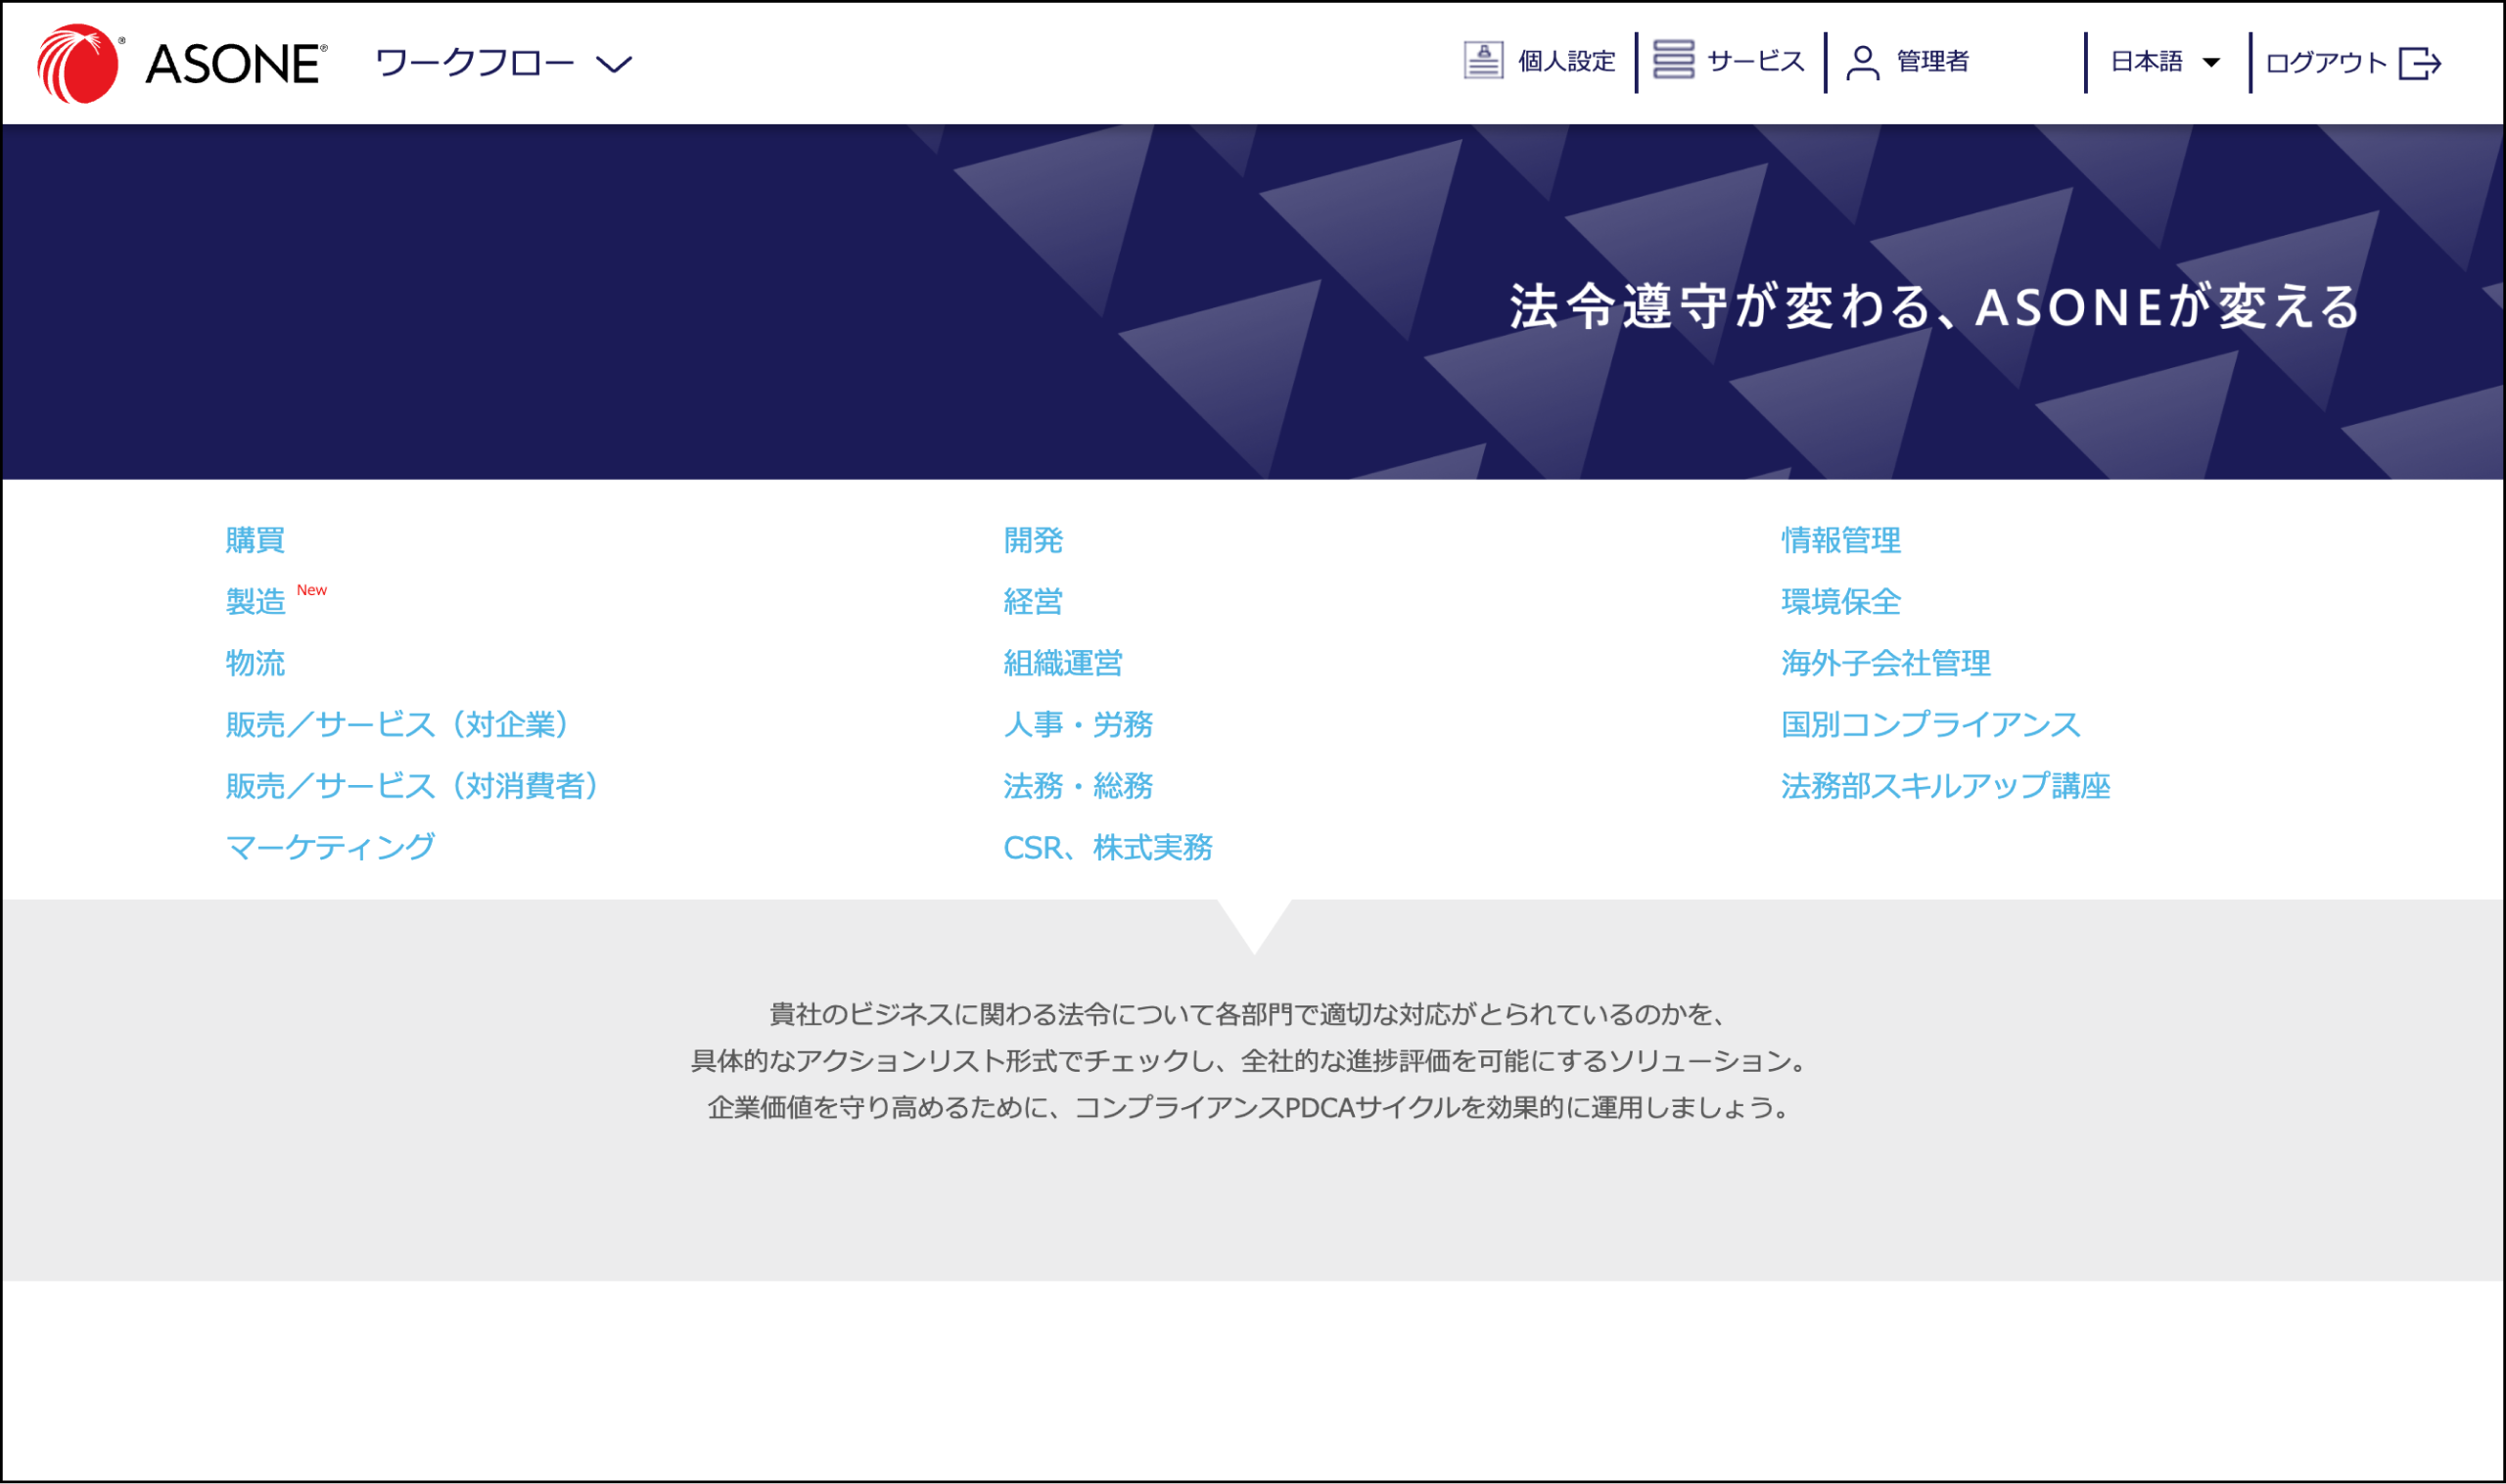
Task: Click ログアウト to sign out
Action: pos(2325,63)
